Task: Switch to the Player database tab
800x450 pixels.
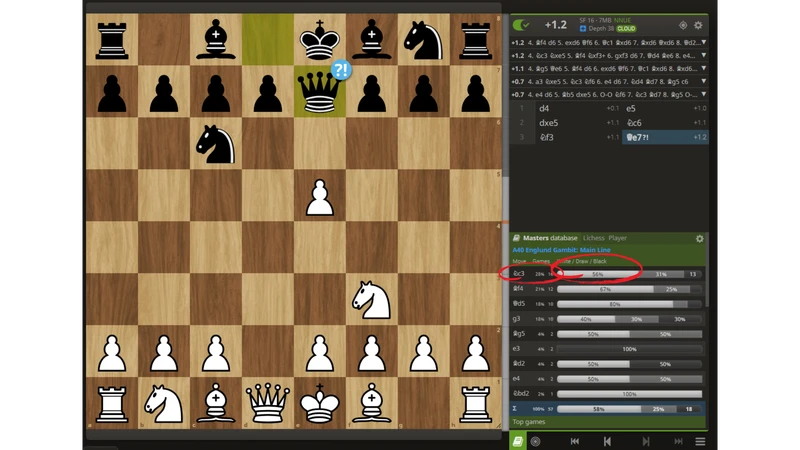Action: click(x=618, y=238)
